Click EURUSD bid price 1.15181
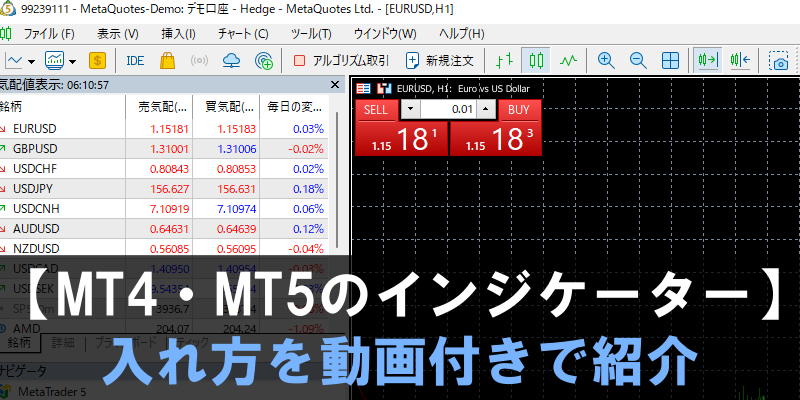Viewport: 800px width, 400px height. (x=169, y=129)
